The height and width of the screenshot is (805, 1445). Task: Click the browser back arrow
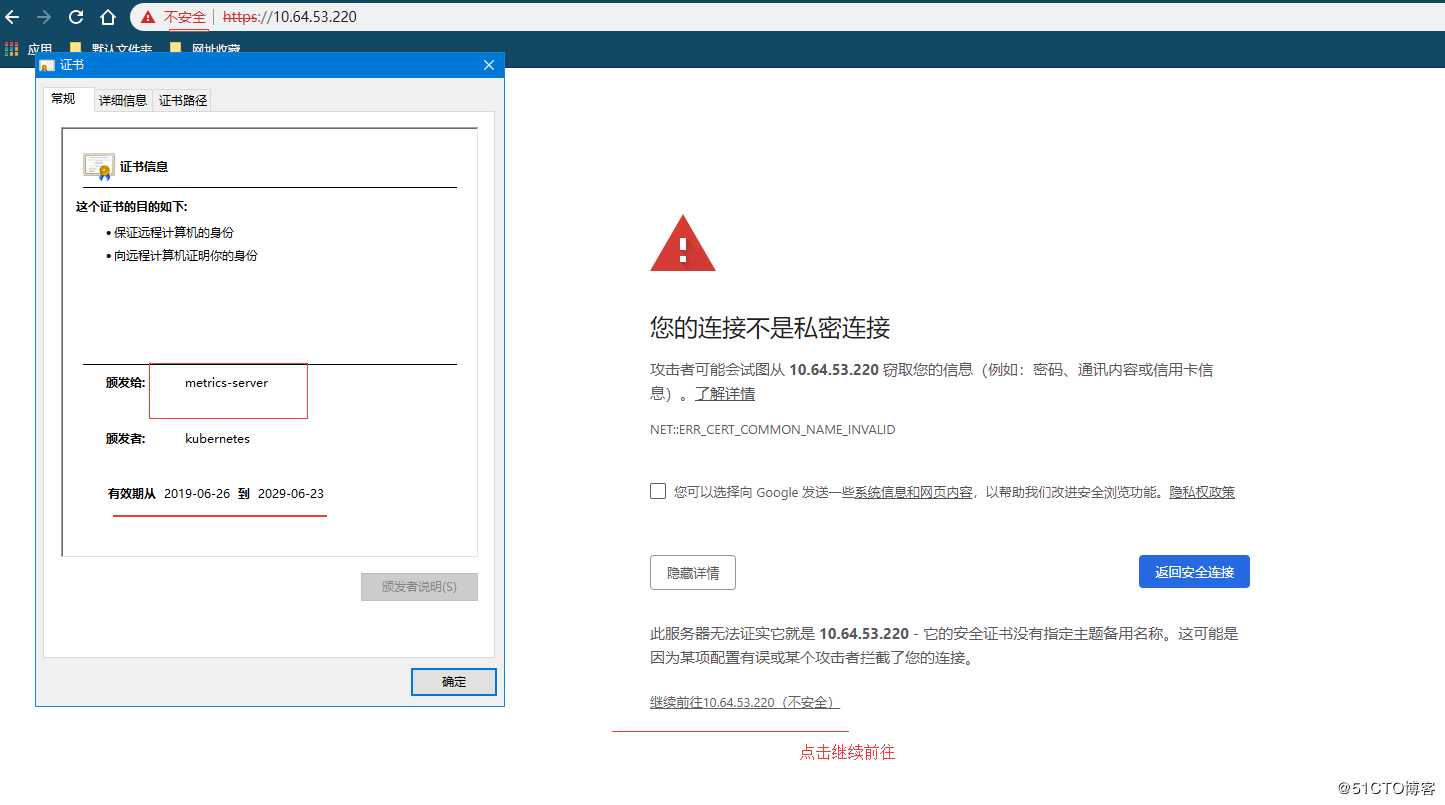point(12,17)
